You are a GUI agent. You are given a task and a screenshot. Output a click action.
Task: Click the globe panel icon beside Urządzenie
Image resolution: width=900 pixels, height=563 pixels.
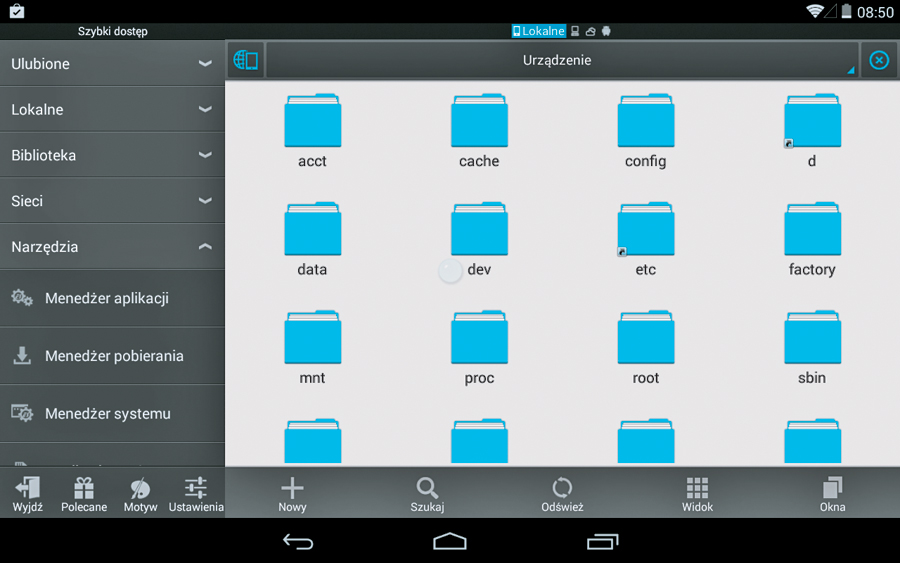245,60
